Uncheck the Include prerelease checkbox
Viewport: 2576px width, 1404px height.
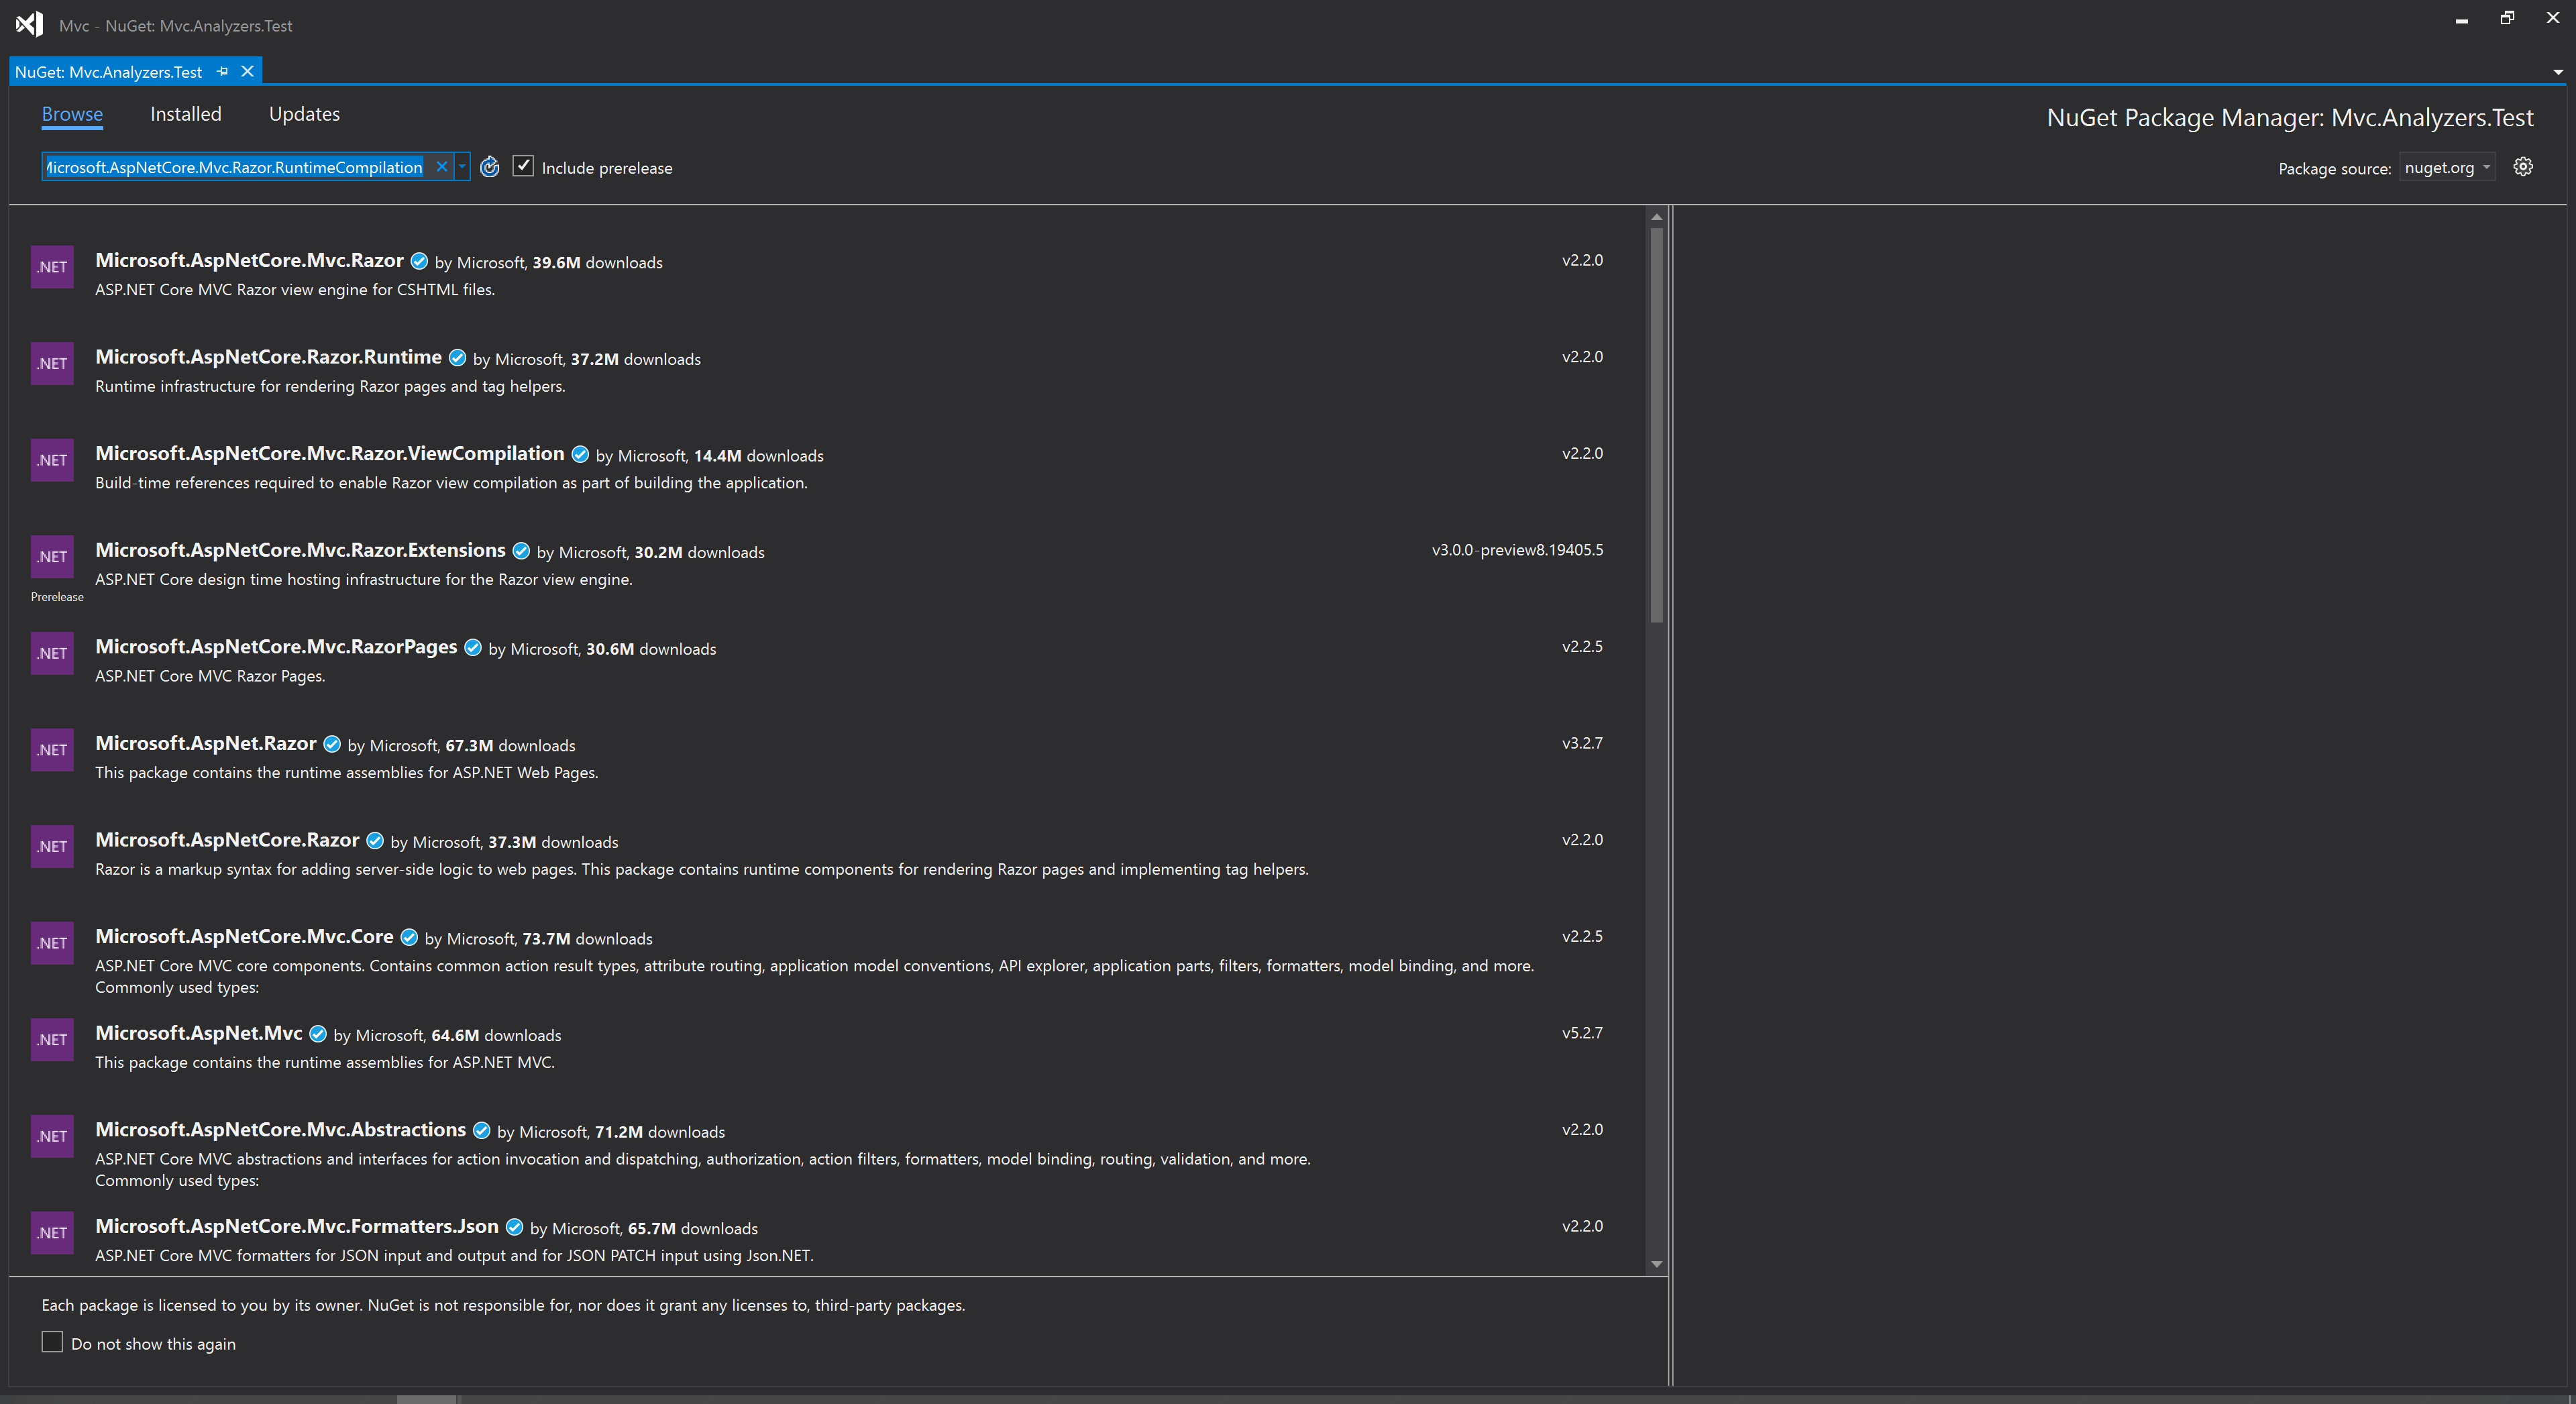[523, 166]
